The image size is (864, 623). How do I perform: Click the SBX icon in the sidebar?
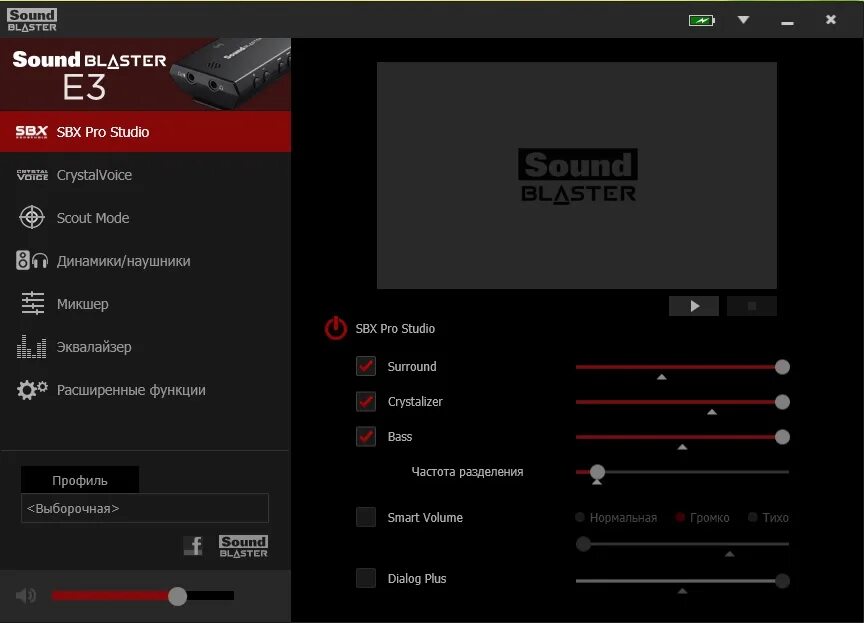(31, 132)
